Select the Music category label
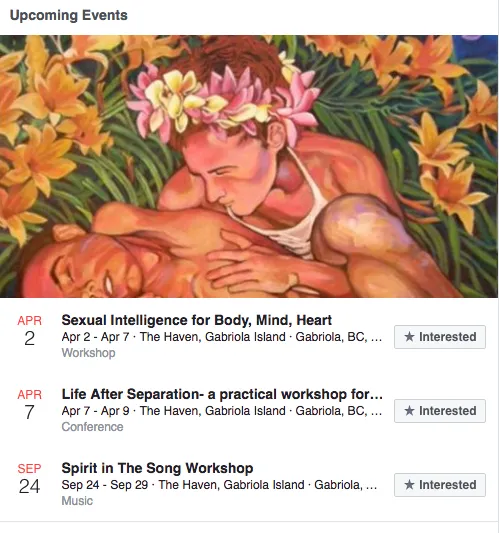The image size is (499, 533). pyautogui.click(x=77, y=501)
